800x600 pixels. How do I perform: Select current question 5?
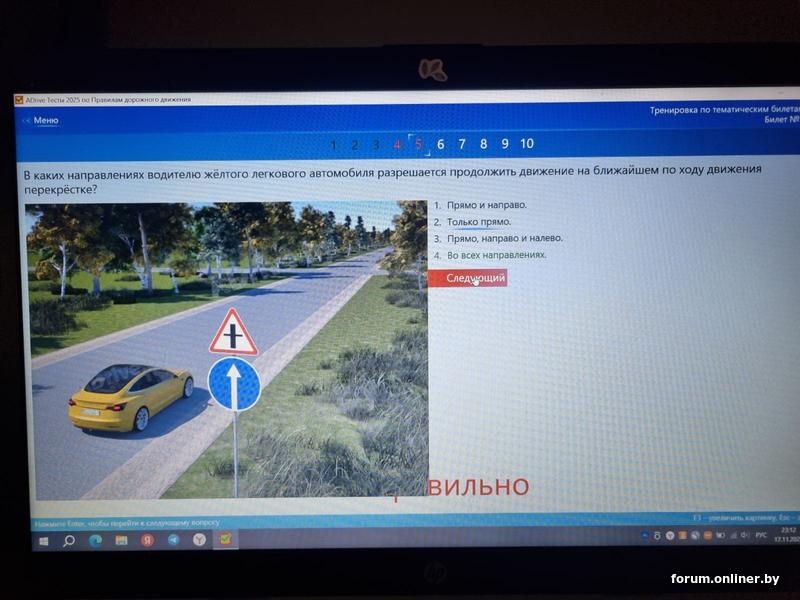418,144
